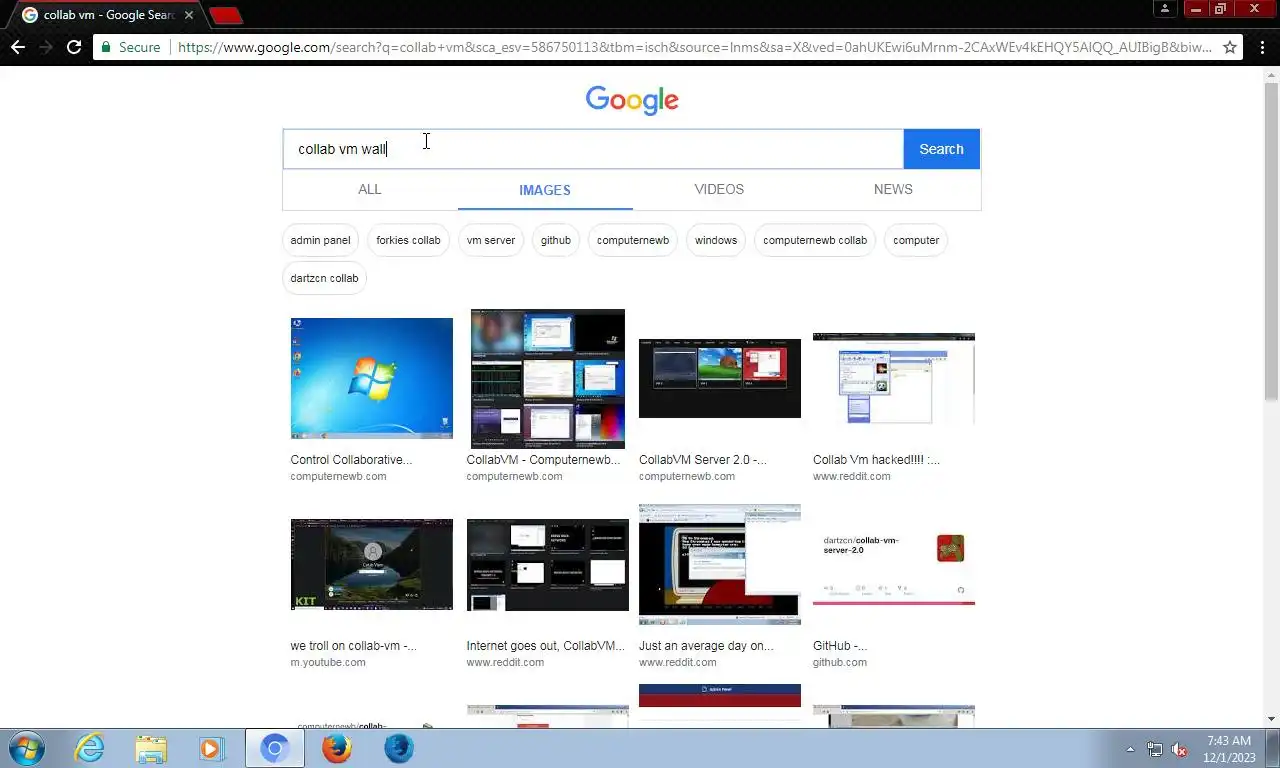
Task: Click 'www.reddit.com' under Collab Vm hacked
Action: tap(851, 476)
